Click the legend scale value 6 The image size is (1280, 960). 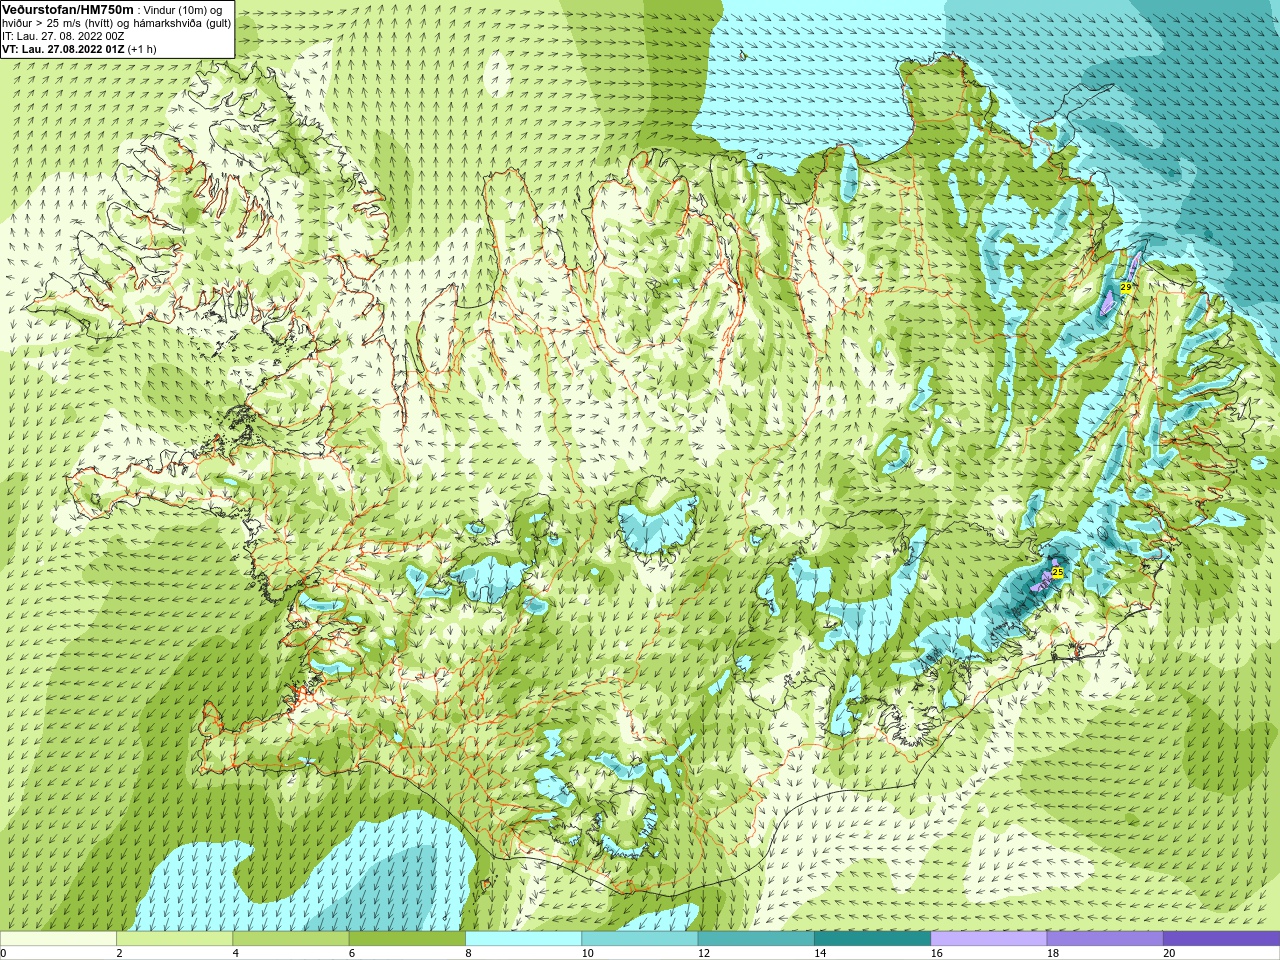pyautogui.click(x=352, y=953)
